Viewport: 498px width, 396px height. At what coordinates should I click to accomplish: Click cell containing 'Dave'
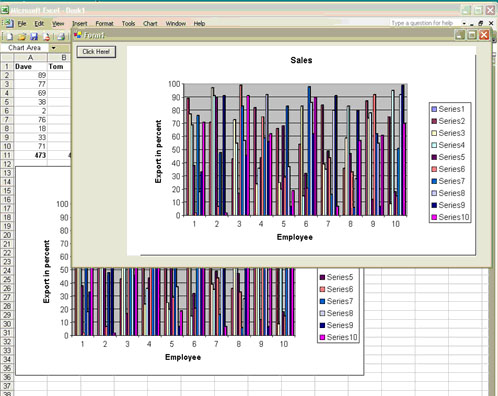pyautogui.click(x=30, y=67)
